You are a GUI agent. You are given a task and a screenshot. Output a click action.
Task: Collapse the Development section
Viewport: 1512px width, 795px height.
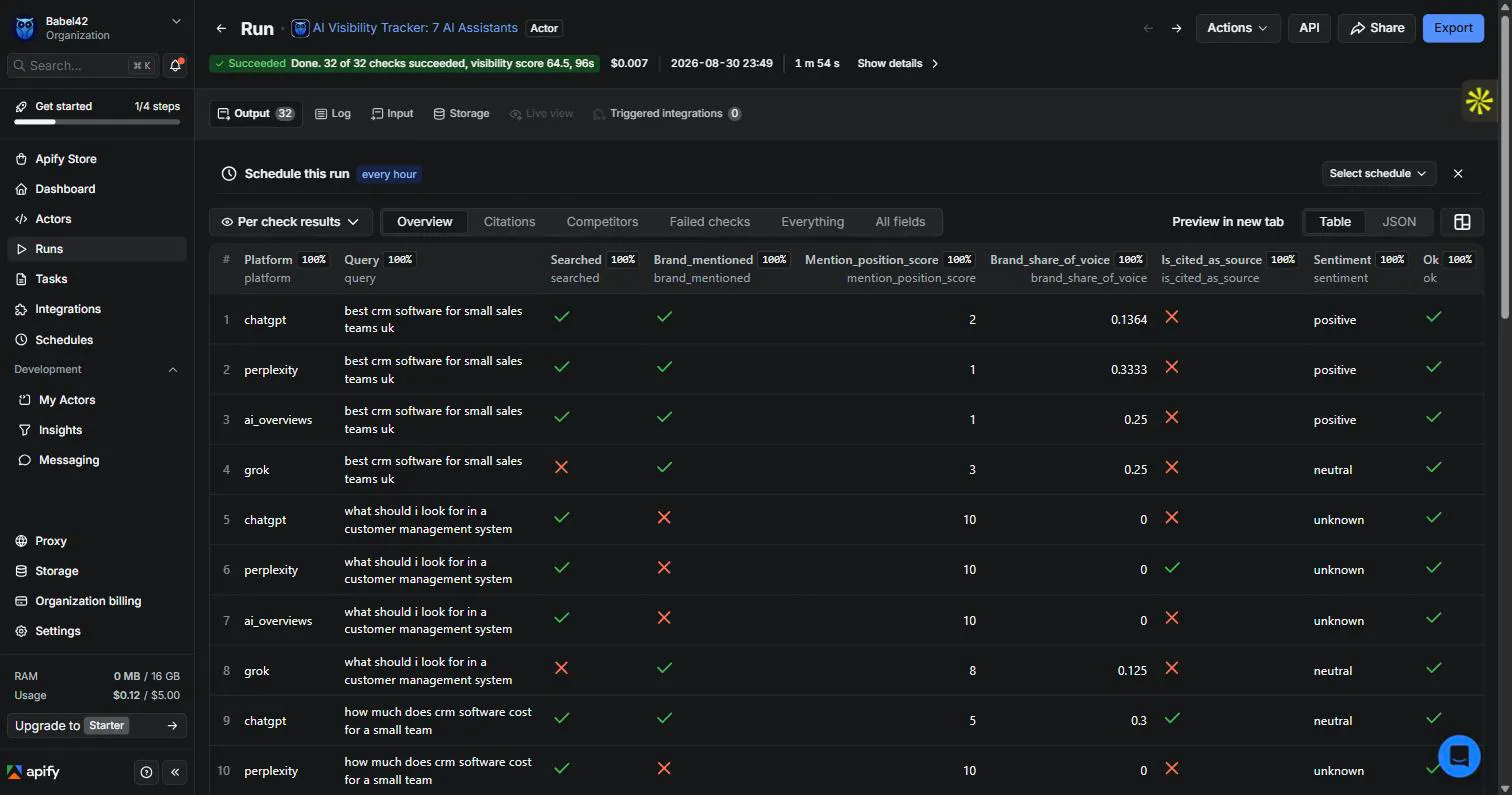point(172,370)
